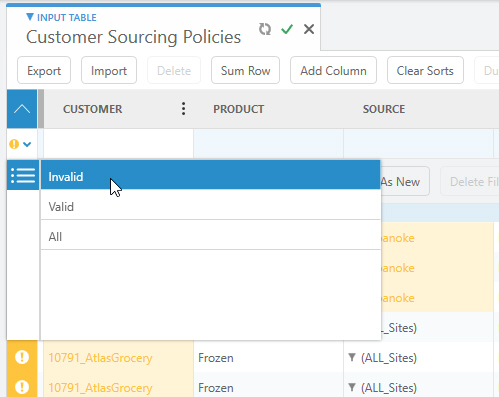The image size is (499, 397).
Task: Open the first ALL_Sites source filter icon
Action: click(352, 357)
